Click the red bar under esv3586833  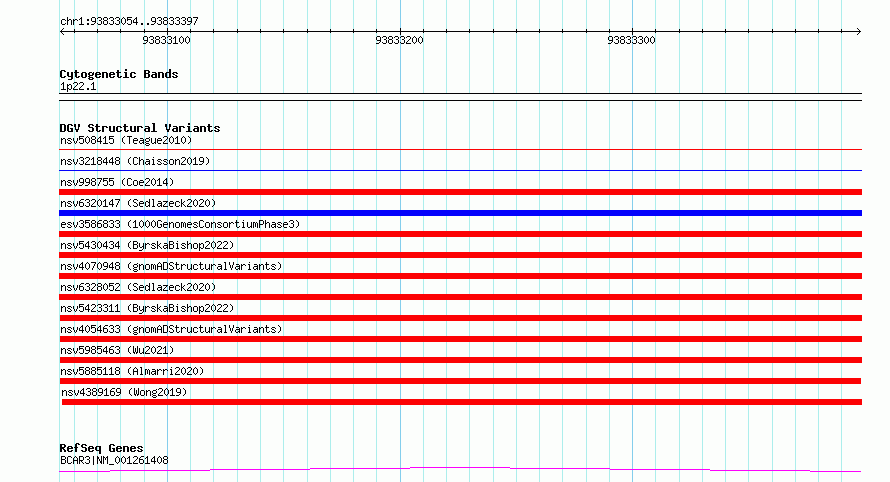pos(460,234)
